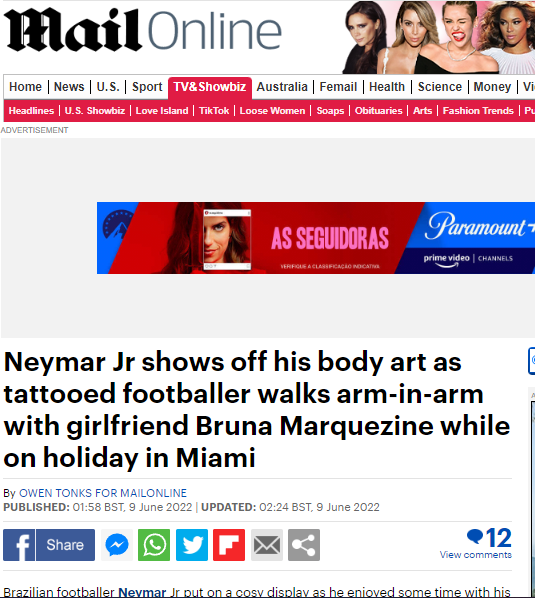The image size is (535, 598).
Task: Go to the Sport section
Action: click(x=147, y=87)
